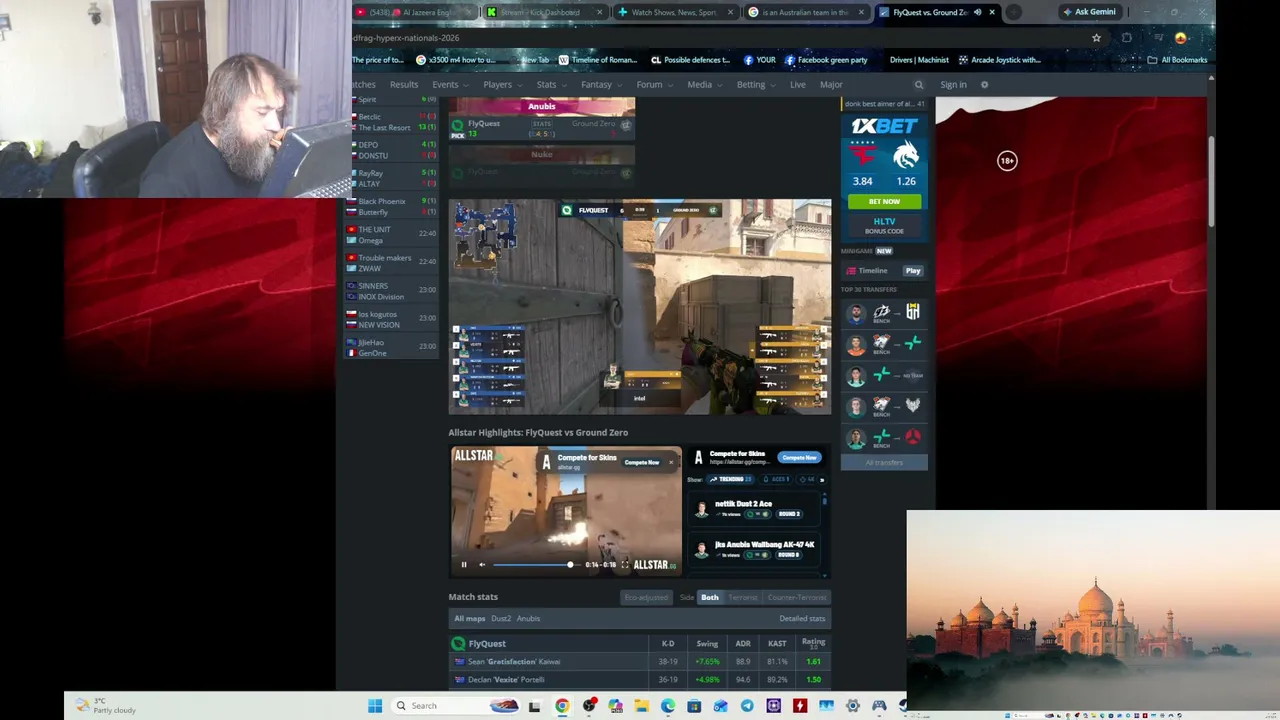This screenshot has width=1280, height=720.
Task: Open the Media dropdown menu
Action: 704,85
